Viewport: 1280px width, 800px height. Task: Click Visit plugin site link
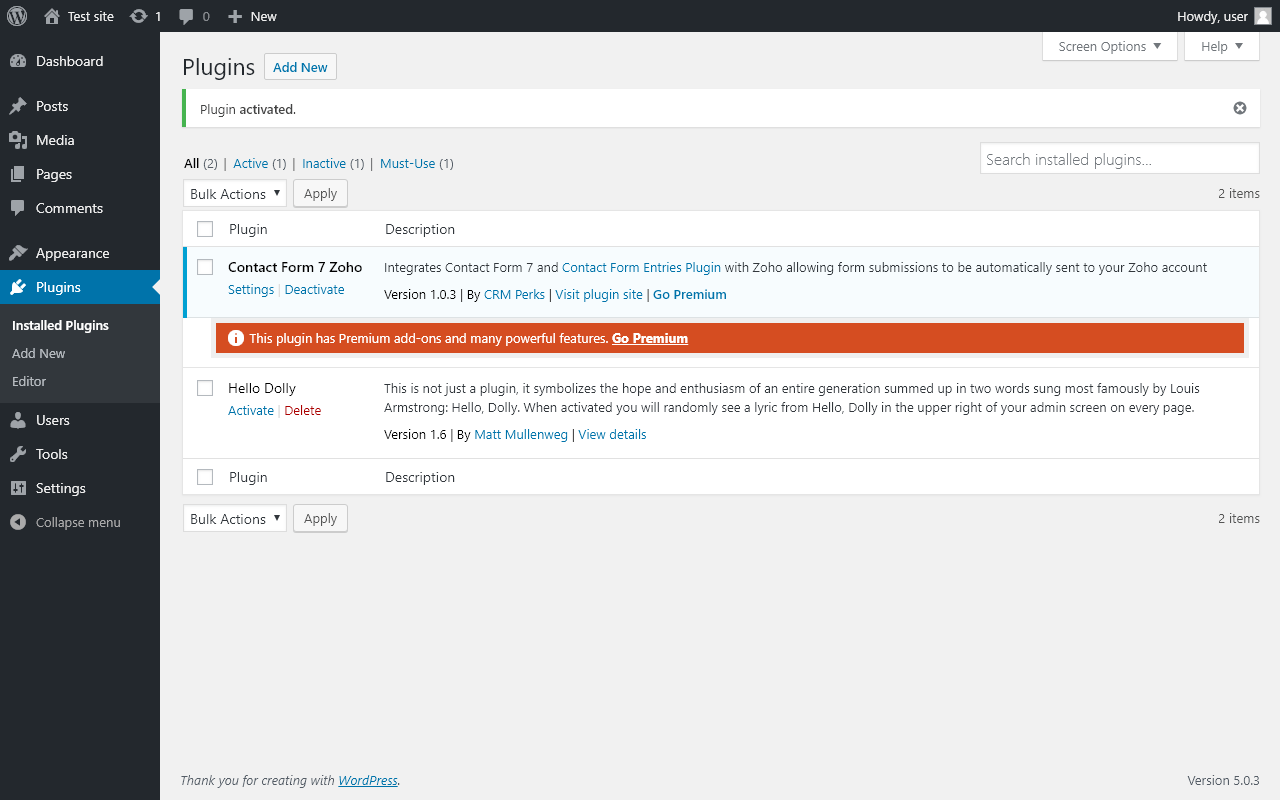599,294
